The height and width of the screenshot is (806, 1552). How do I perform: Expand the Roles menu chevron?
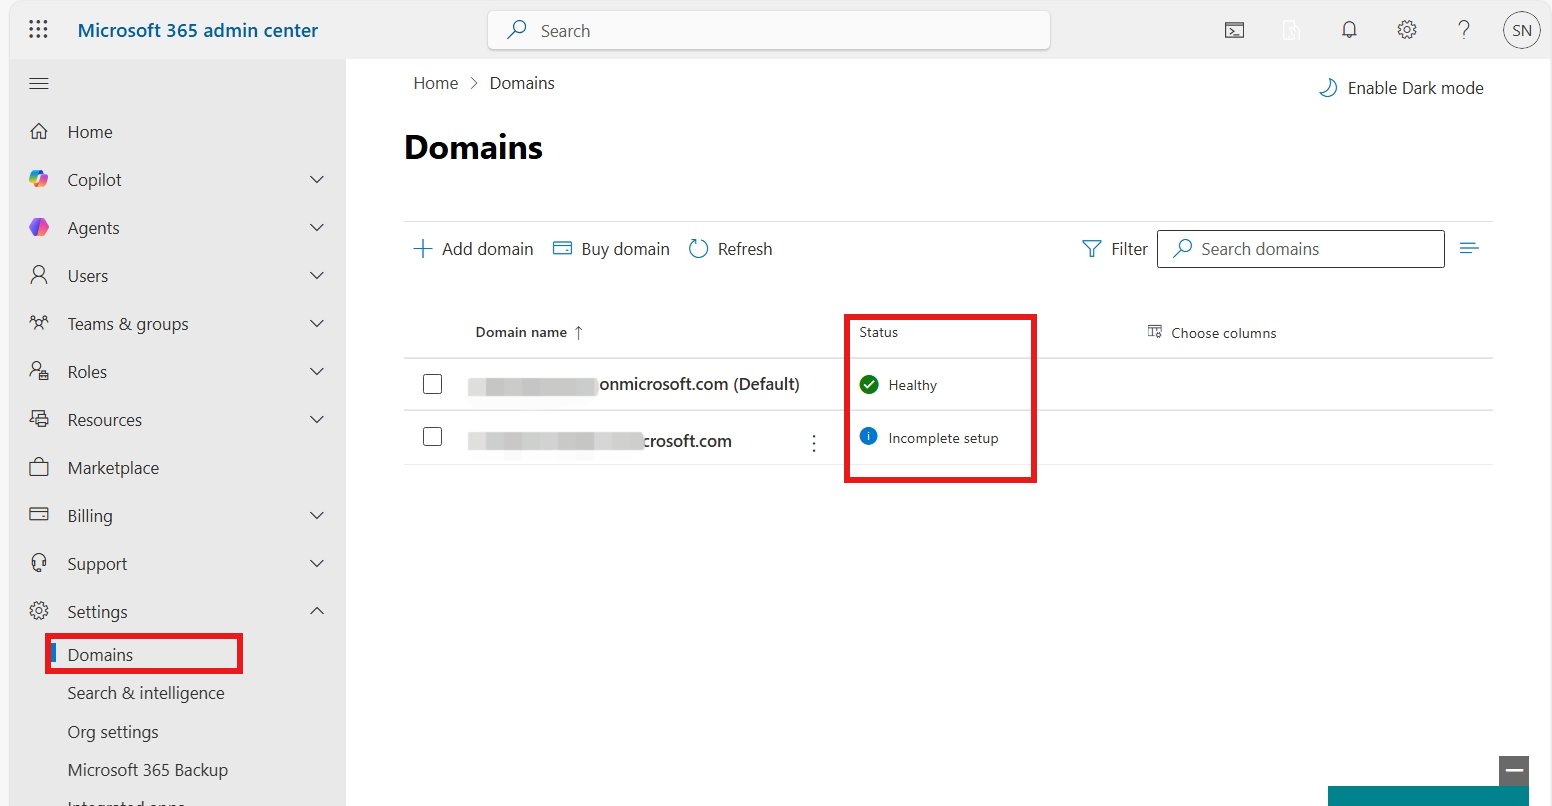pos(317,371)
